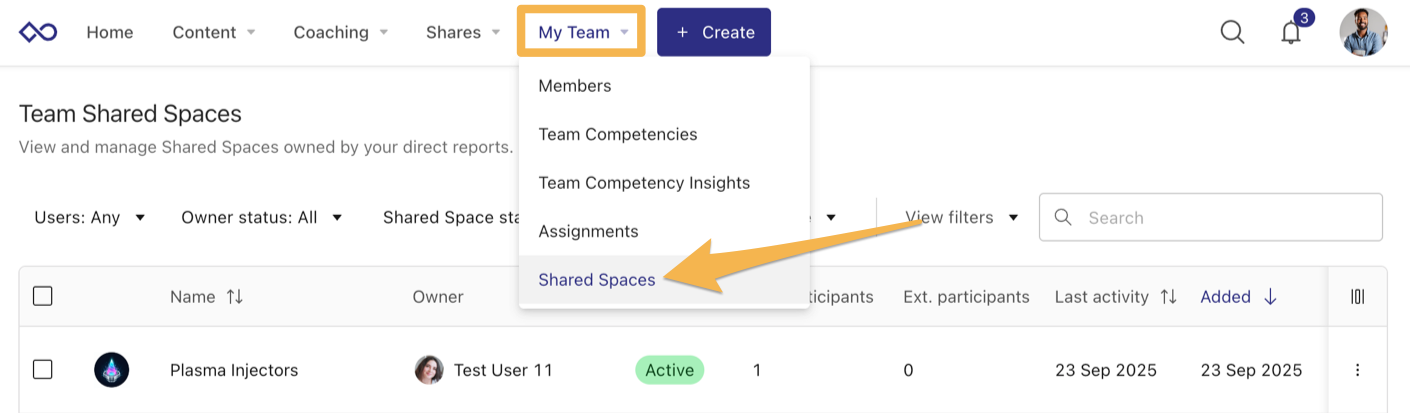Click the infinity logo icon
Screen dimensions: 1410x413
tap(38, 32)
